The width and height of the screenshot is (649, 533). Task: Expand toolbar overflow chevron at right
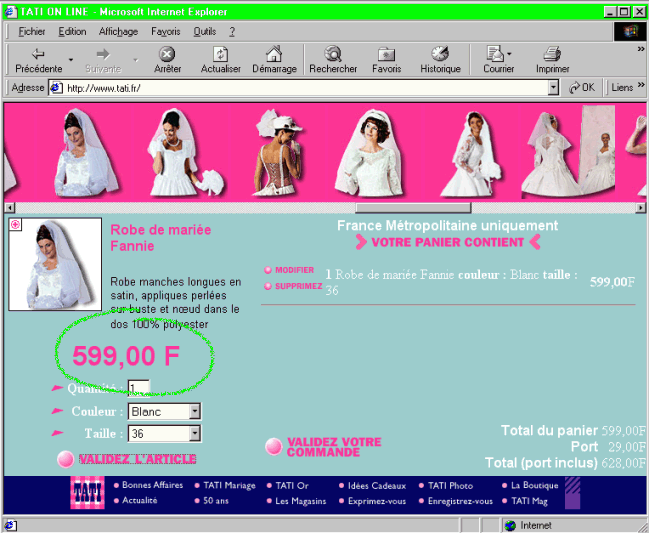[641, 49]
